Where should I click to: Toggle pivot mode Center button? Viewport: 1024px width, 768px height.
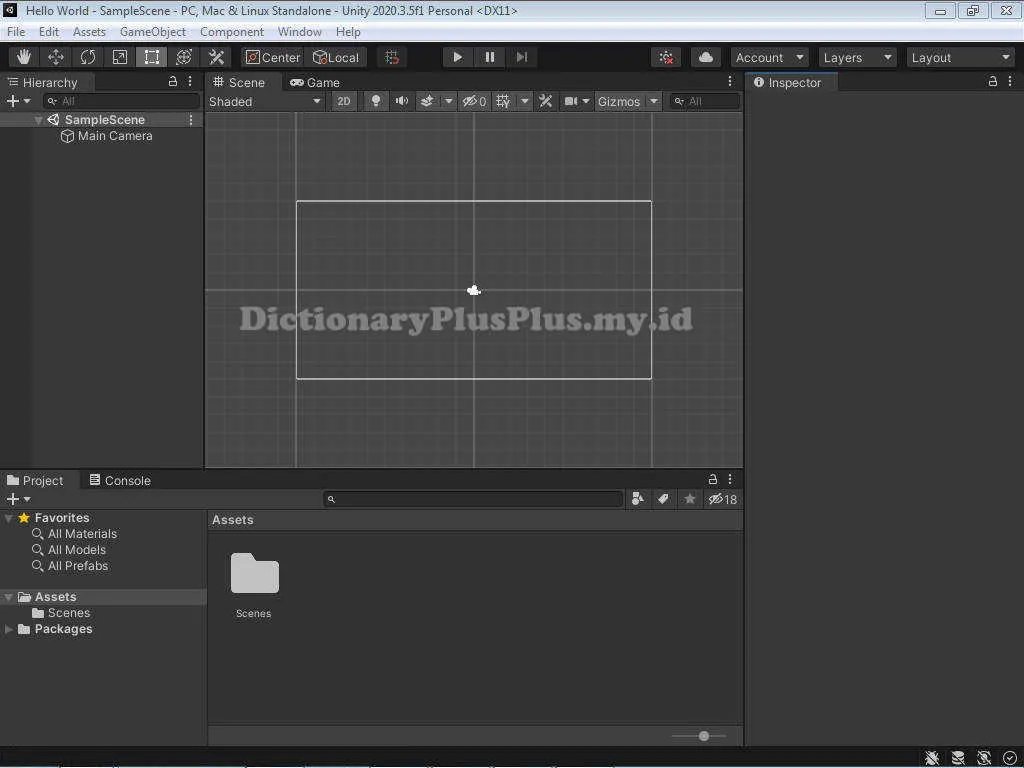[x=272, y=57]
